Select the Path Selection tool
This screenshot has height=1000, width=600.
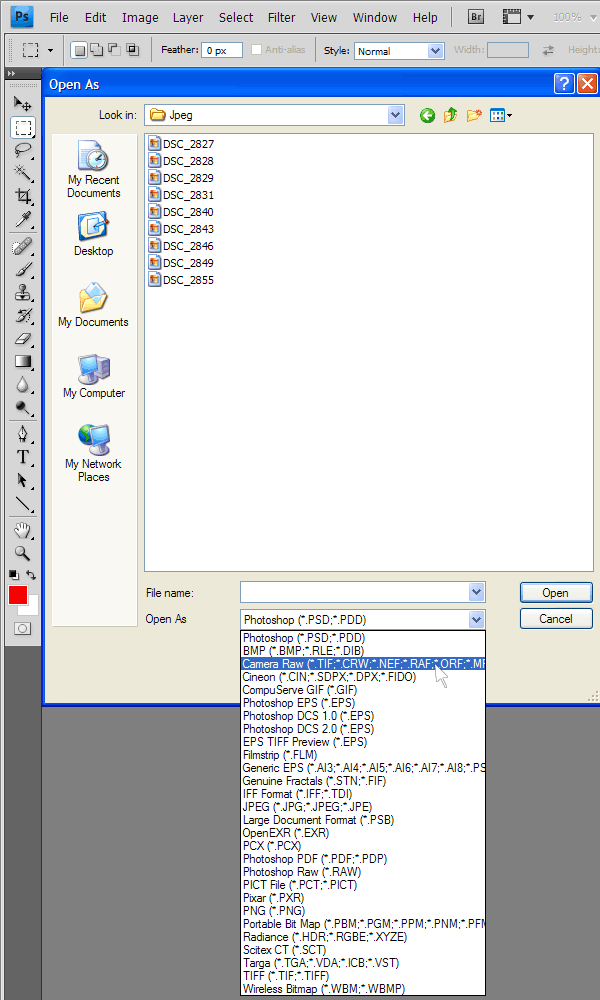23,480
